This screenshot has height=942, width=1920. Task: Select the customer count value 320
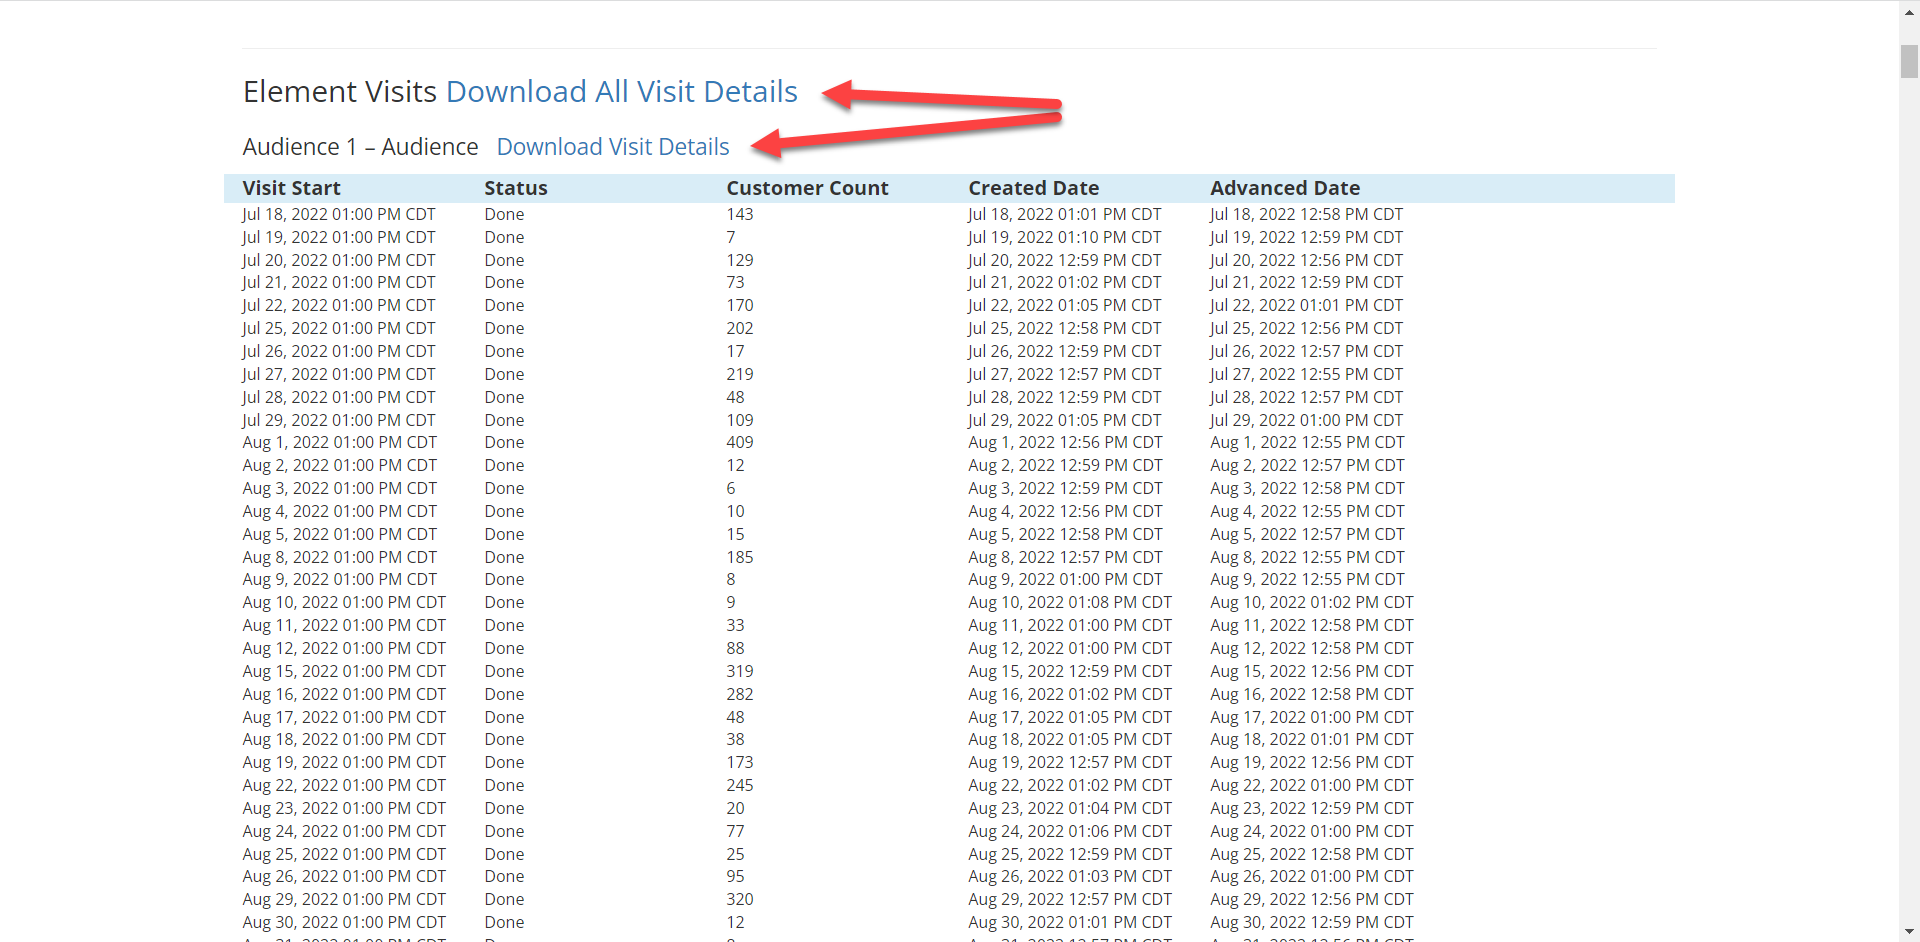click(x=739, y=899)
